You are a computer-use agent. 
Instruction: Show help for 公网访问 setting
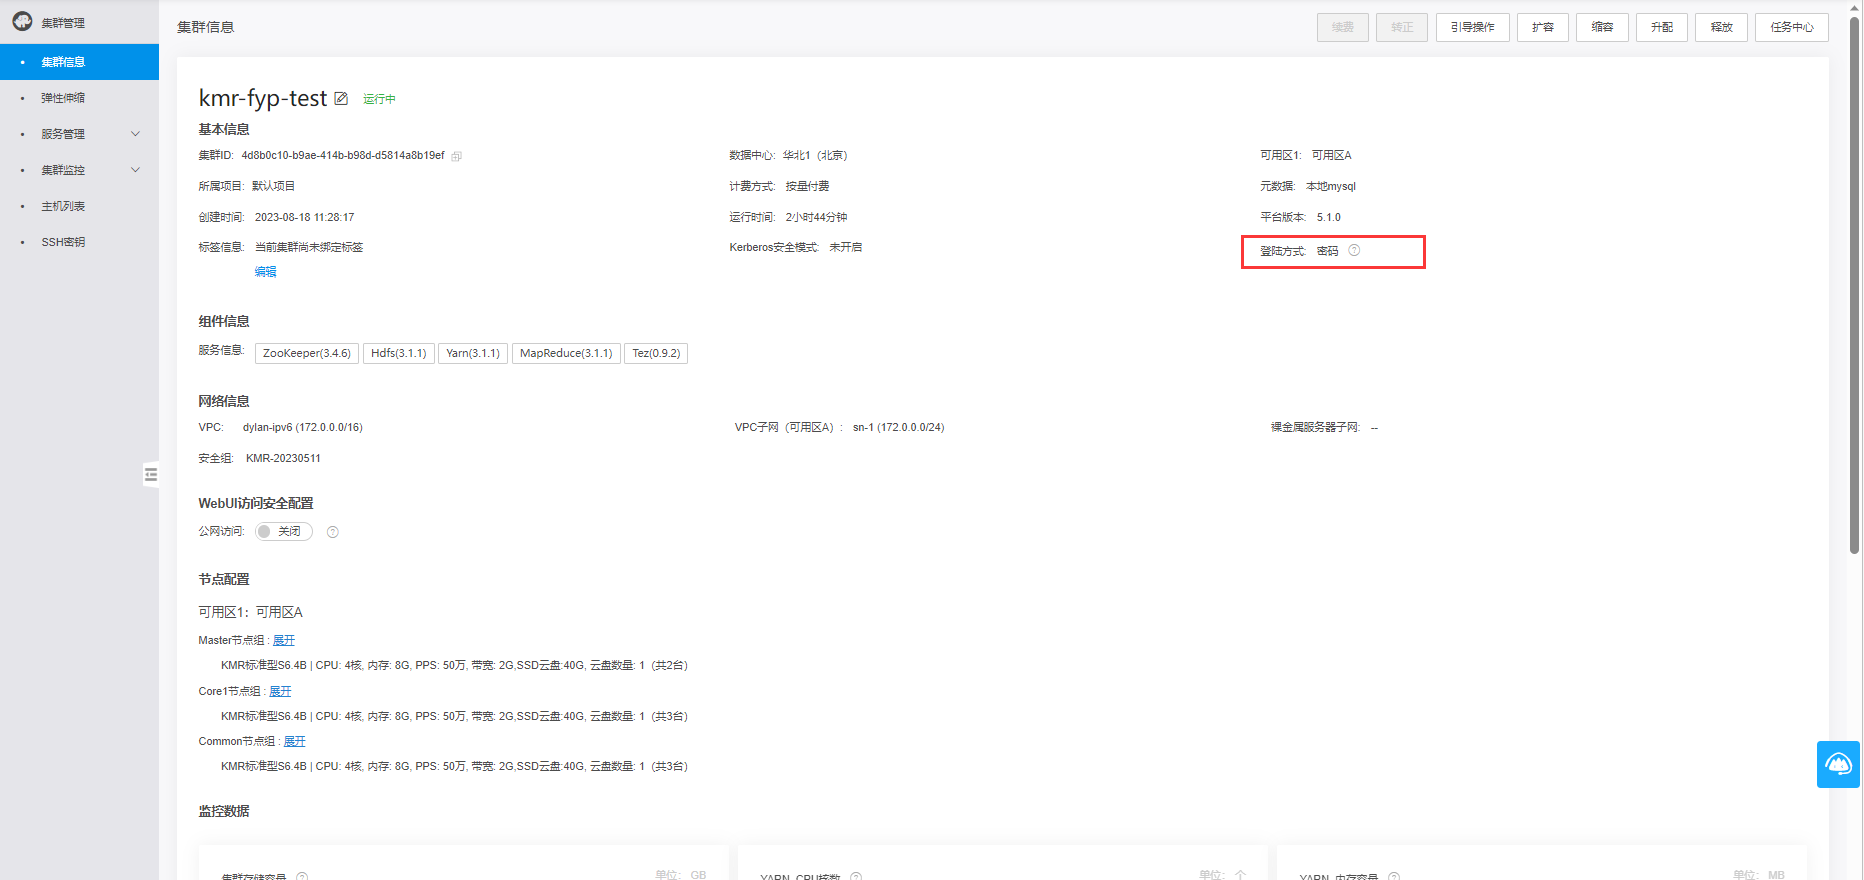333,532
